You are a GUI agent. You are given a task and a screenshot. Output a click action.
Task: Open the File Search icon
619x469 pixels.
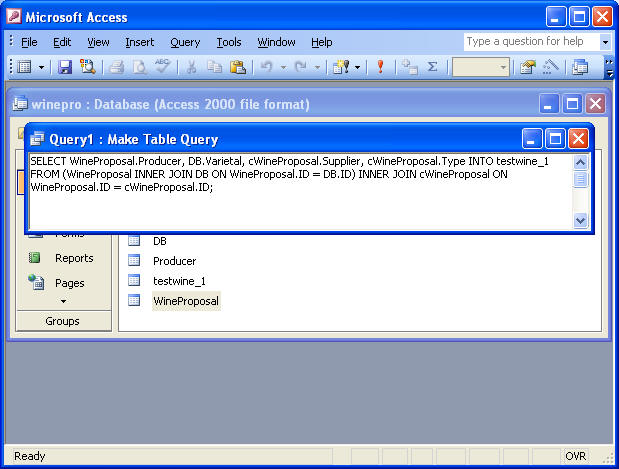point(88,67)
